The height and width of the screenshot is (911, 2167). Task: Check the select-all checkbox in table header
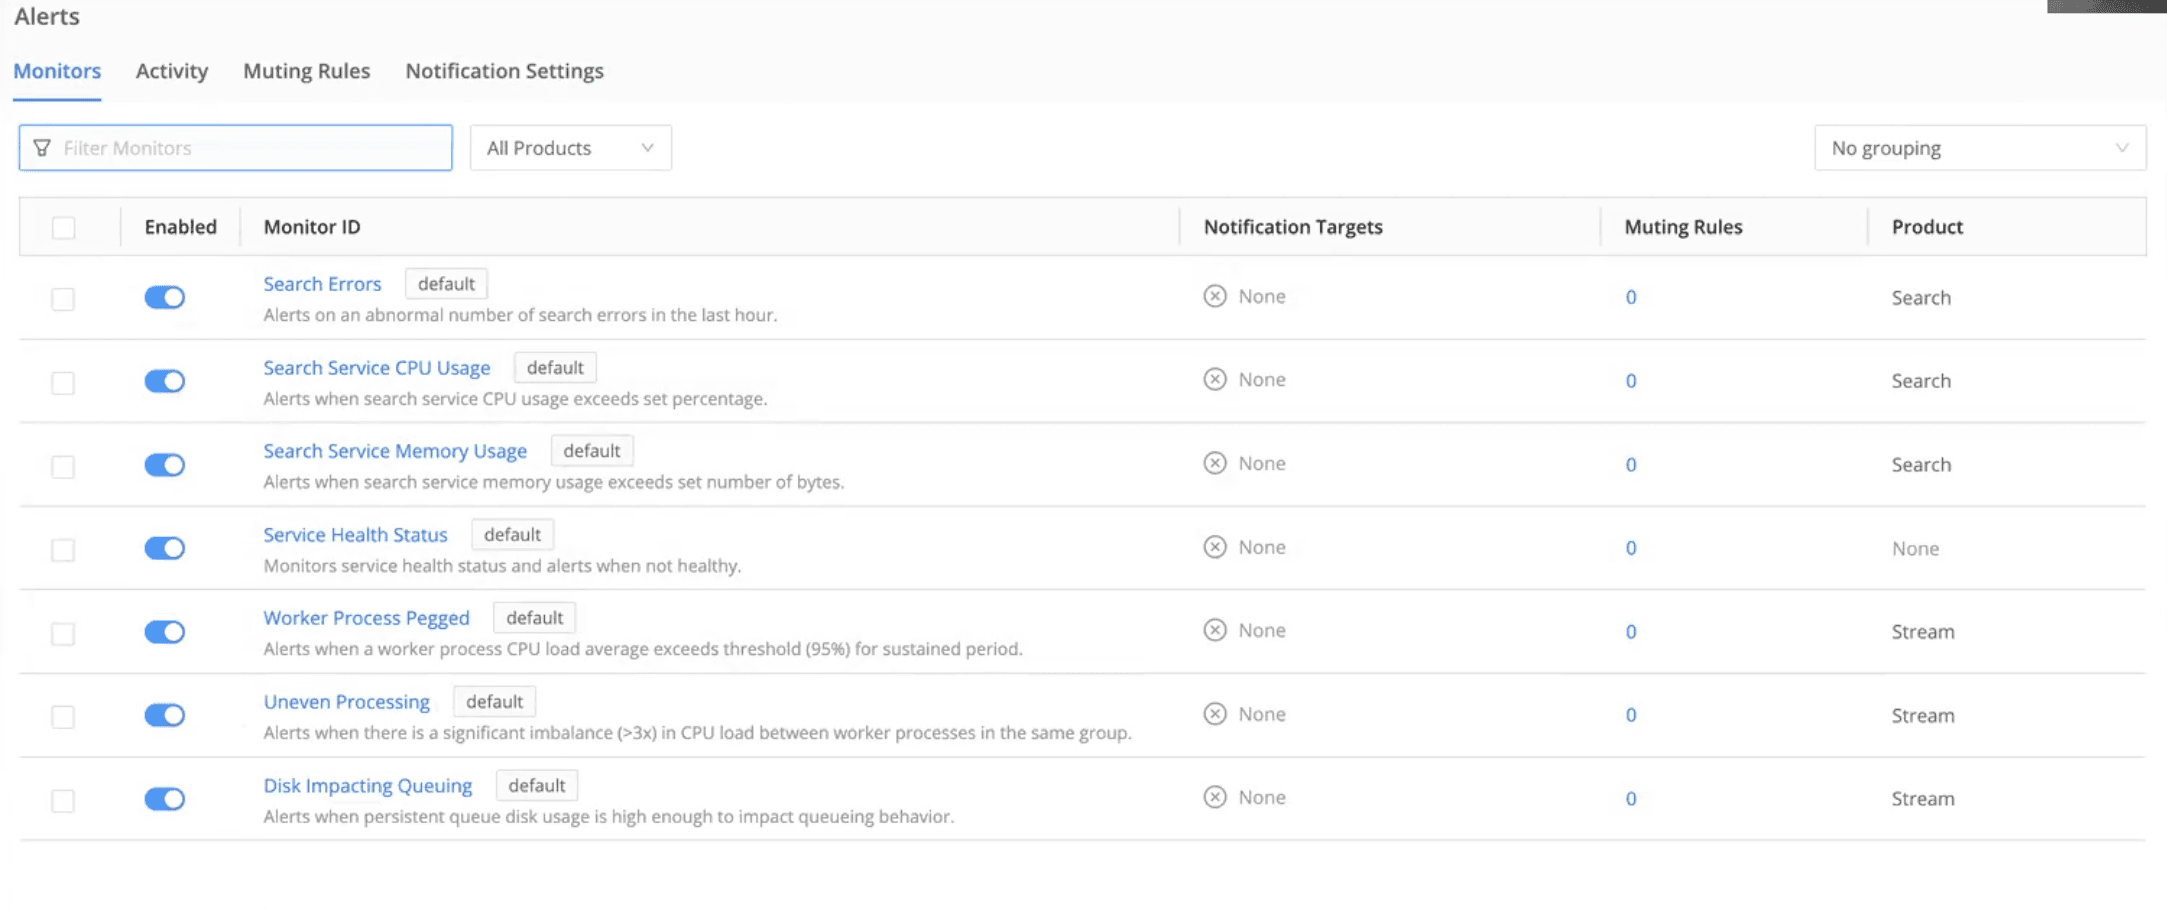(x=64, y=228)
